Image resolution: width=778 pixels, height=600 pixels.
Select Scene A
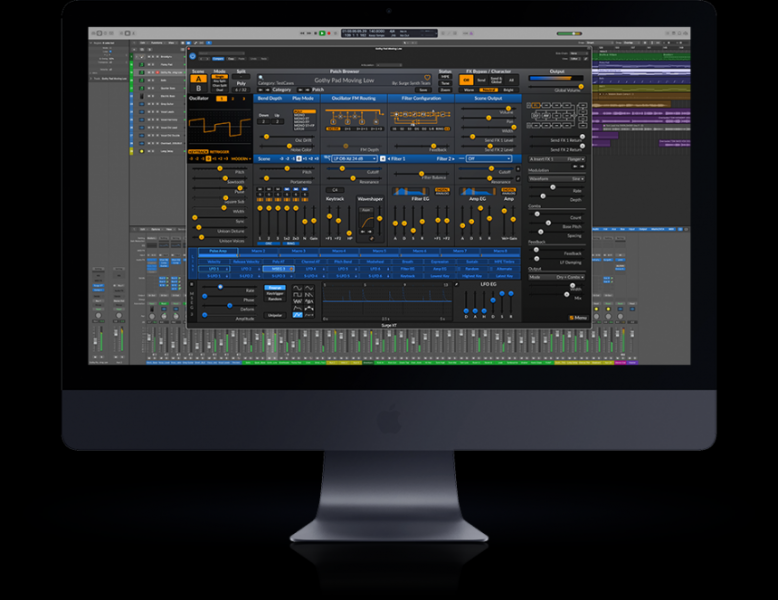(198, 80)
